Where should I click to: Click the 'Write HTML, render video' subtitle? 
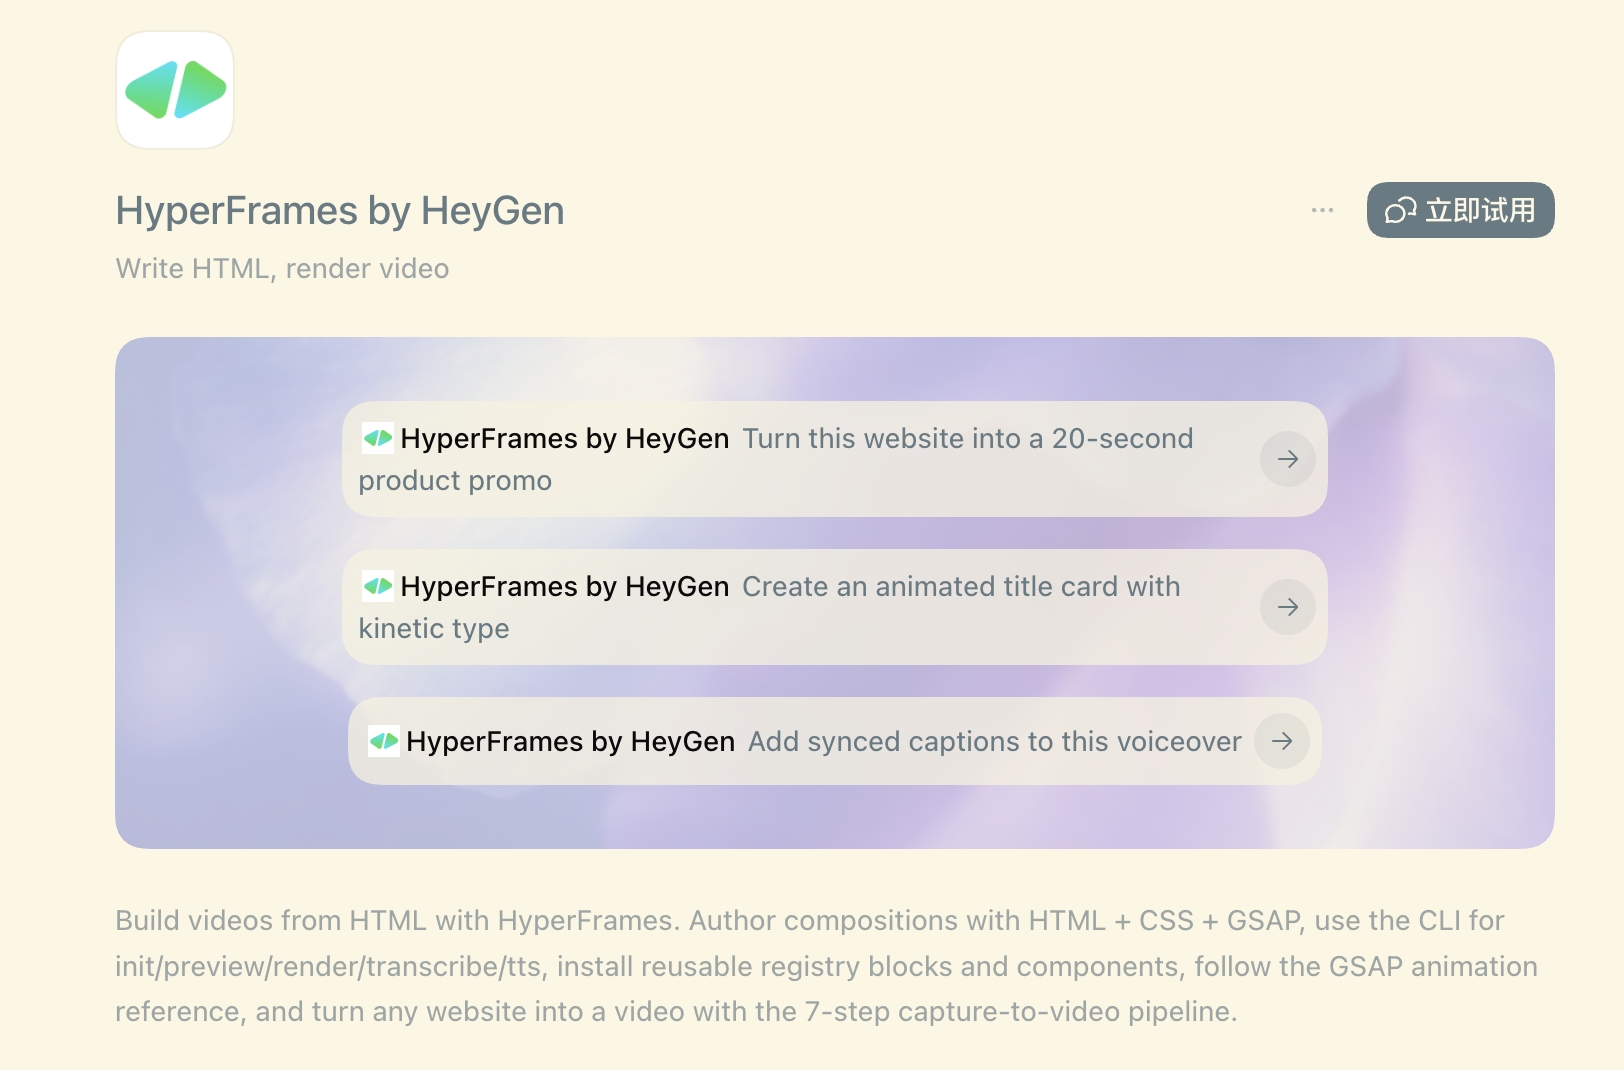pyautogui.click(x=282, y=269)
